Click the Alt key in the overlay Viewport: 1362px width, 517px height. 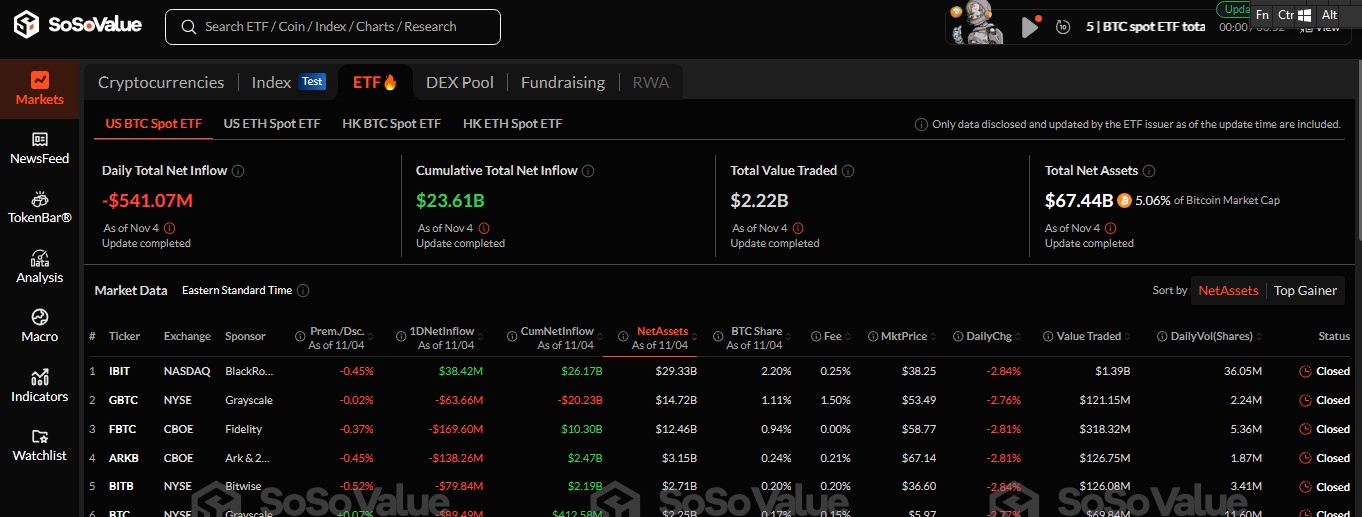pyautogui.click(x=1329, y=15)
